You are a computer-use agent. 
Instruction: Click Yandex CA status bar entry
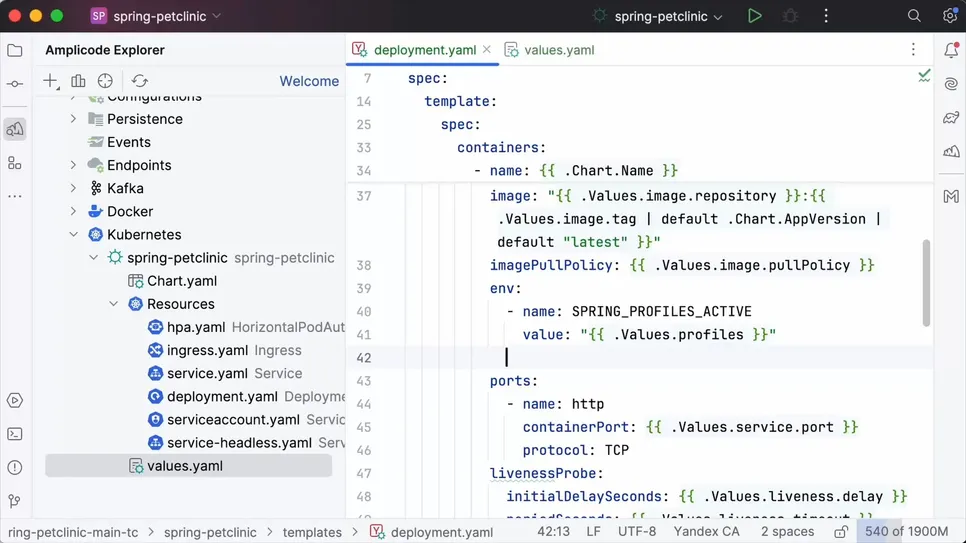coord(706,531)
